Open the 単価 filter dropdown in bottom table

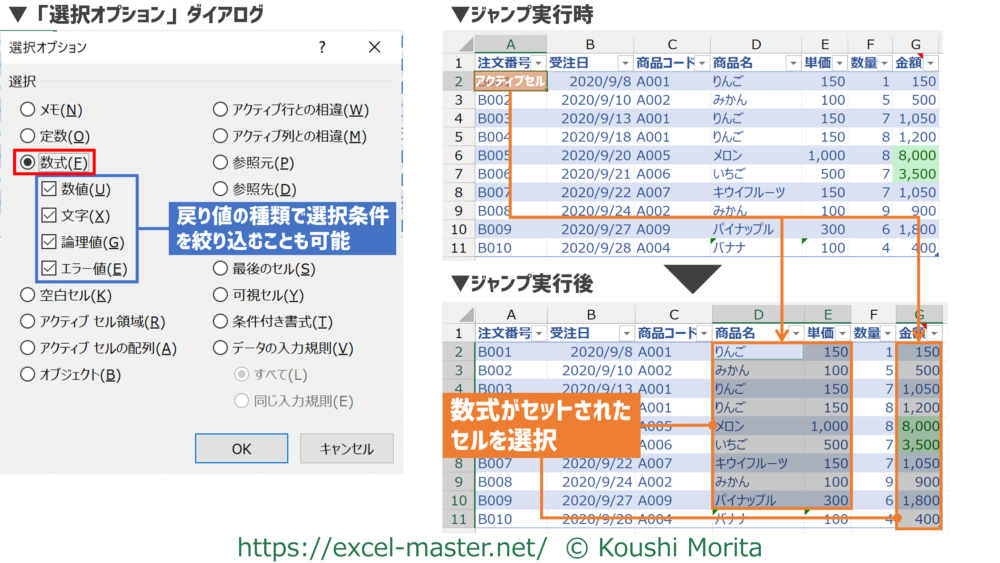click(x=842, y=333)
